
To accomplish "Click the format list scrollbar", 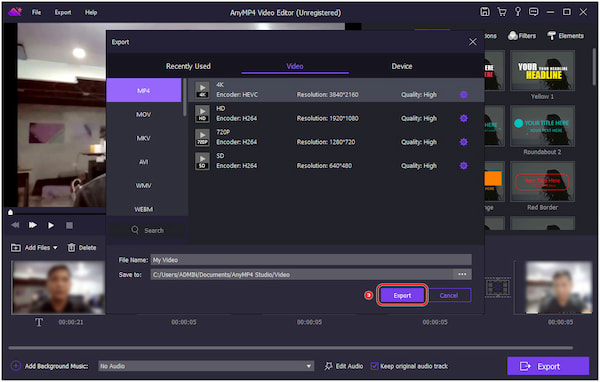I will [185, 97].
